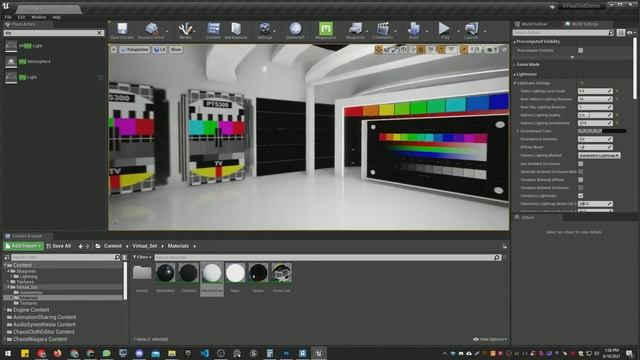Open the Content toolbar button
Viewport: 640px width, 360px height.
213,31
